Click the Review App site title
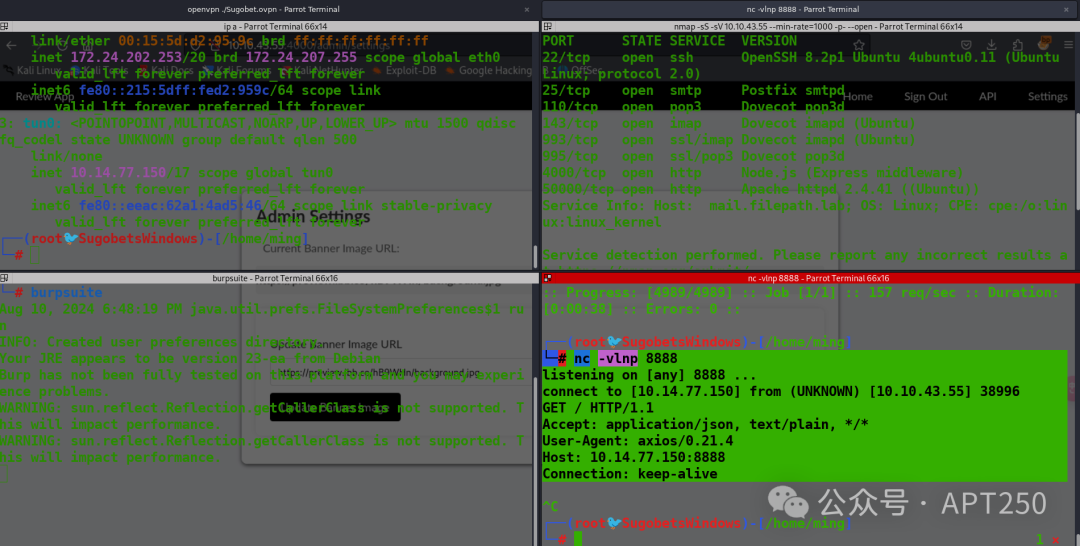Viewport: 1080px width, 546px height. [45, 97]
